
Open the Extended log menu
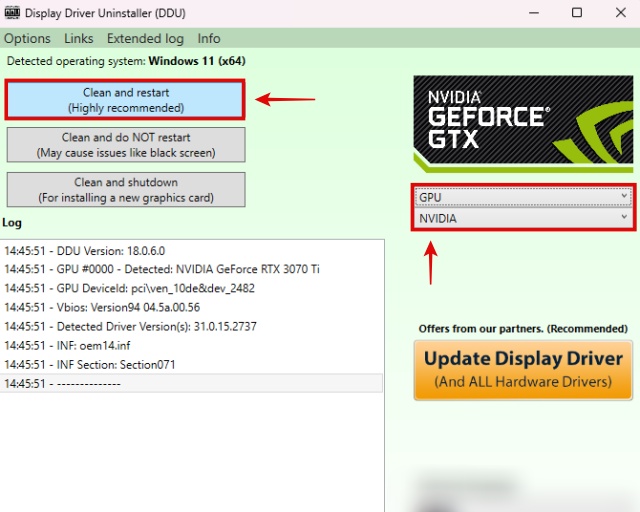[145, 38]
